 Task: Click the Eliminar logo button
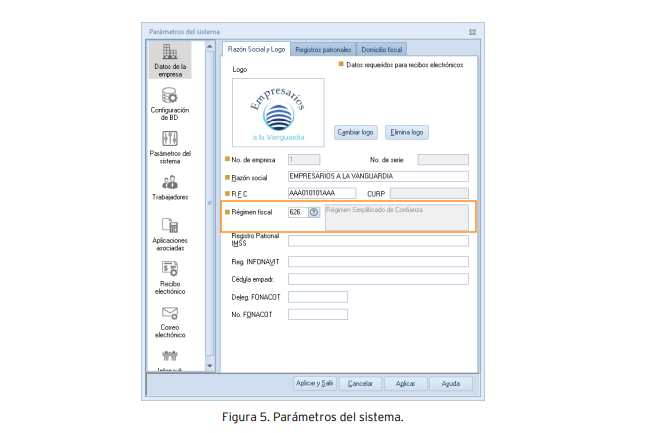pos(407,132)
